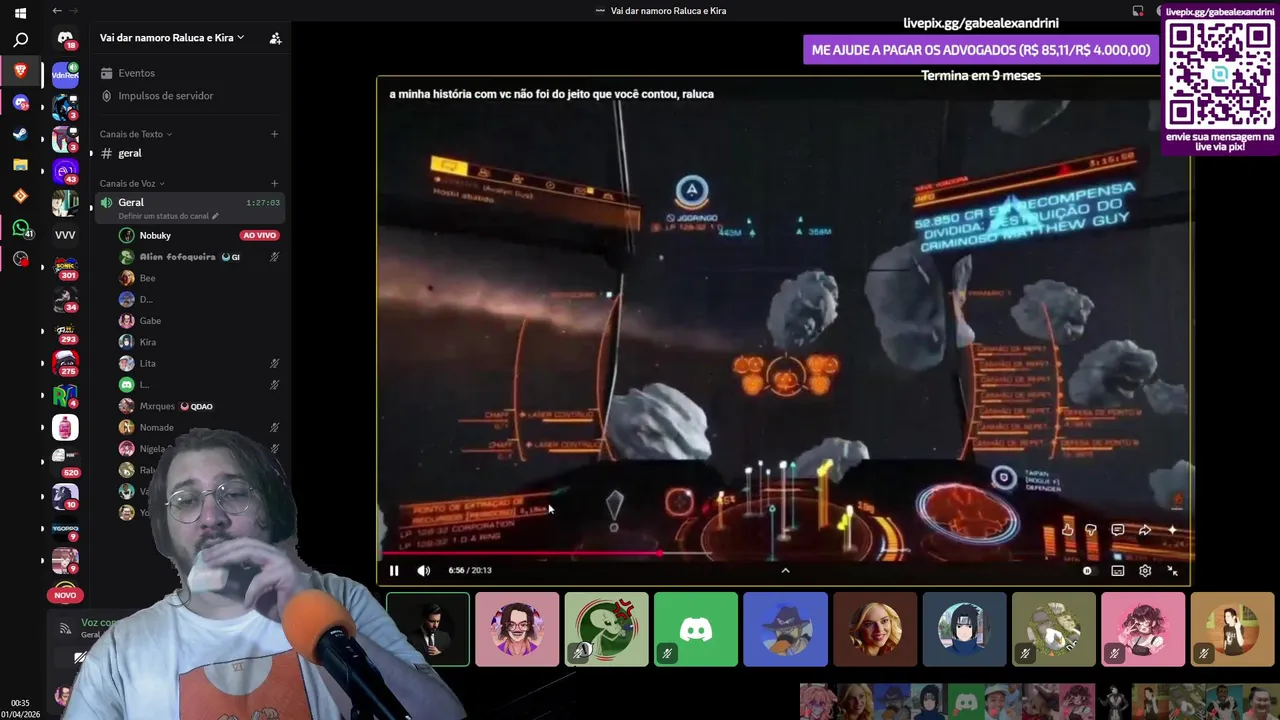Open video settings gear icon
Image resolution: width=1280 pixels, height=720 pixels.
point(1145,571)
